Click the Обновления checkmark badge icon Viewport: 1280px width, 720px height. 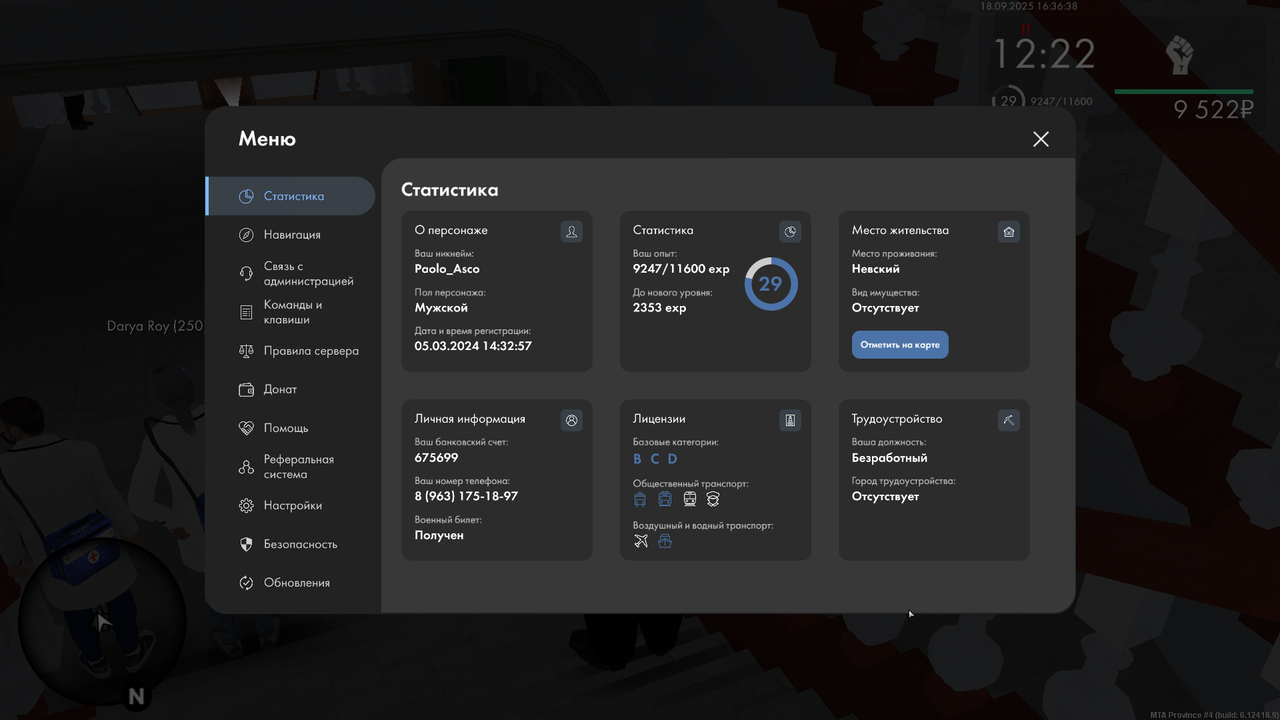point(246,583)
